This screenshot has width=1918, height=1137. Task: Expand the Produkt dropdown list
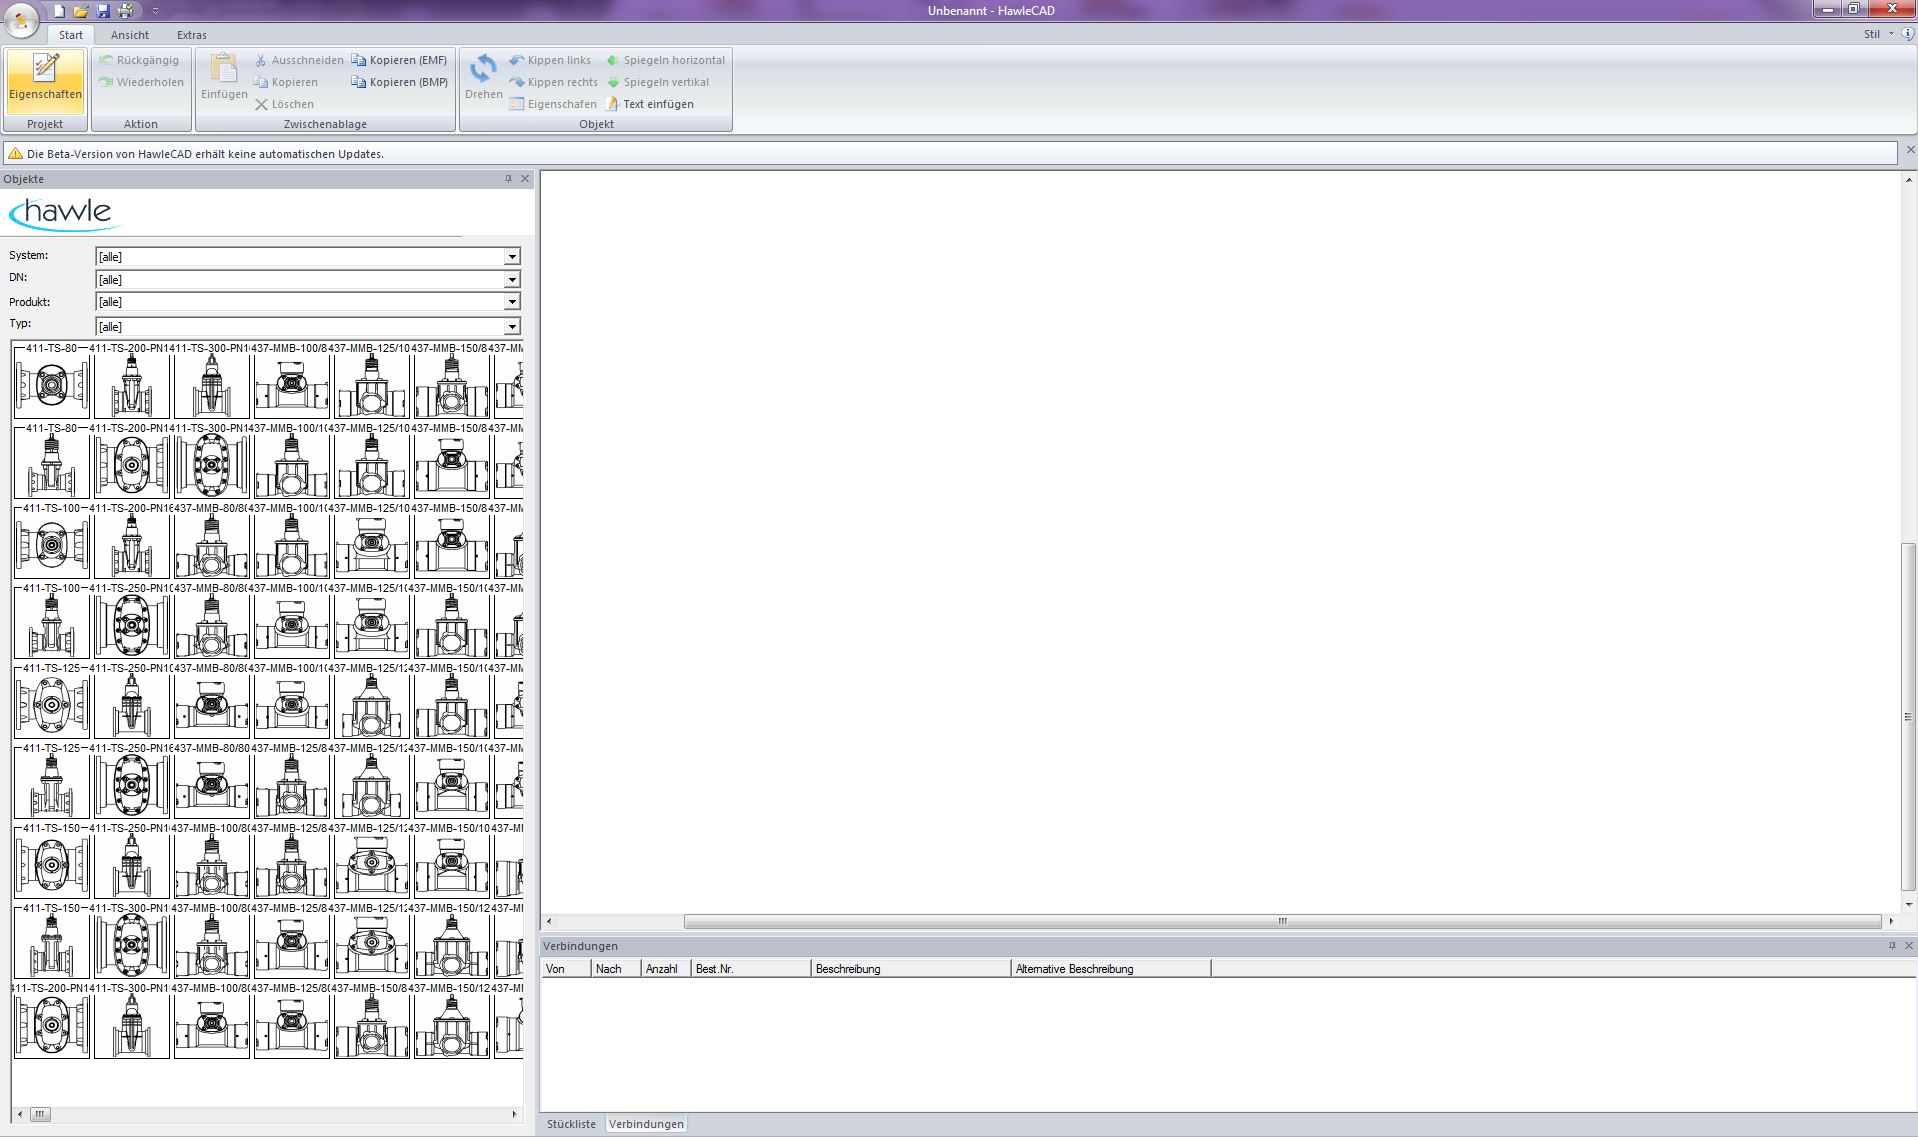pos(512,302)
